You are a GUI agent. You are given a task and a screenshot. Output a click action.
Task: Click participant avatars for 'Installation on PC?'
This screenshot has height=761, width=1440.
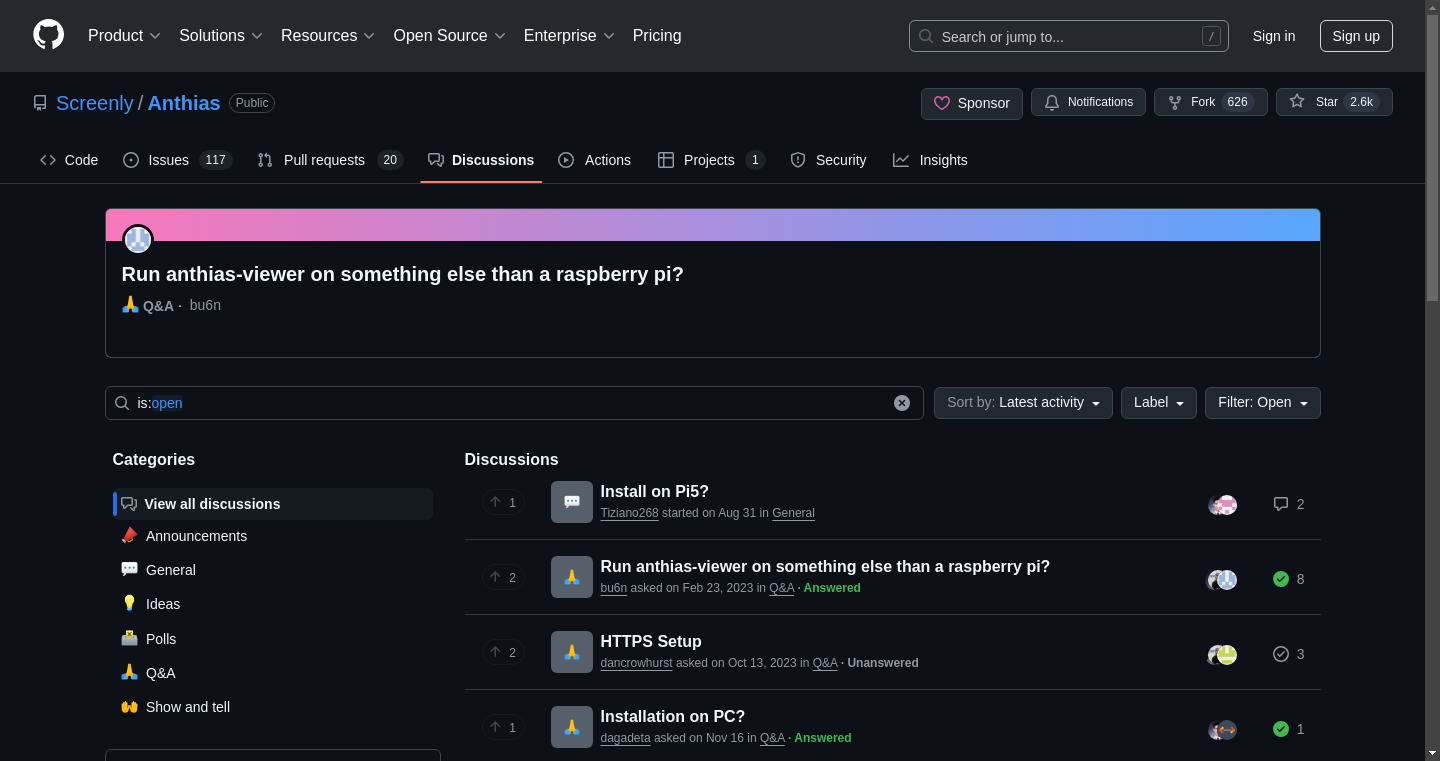pyautogui.click(x=1222, y=730)
